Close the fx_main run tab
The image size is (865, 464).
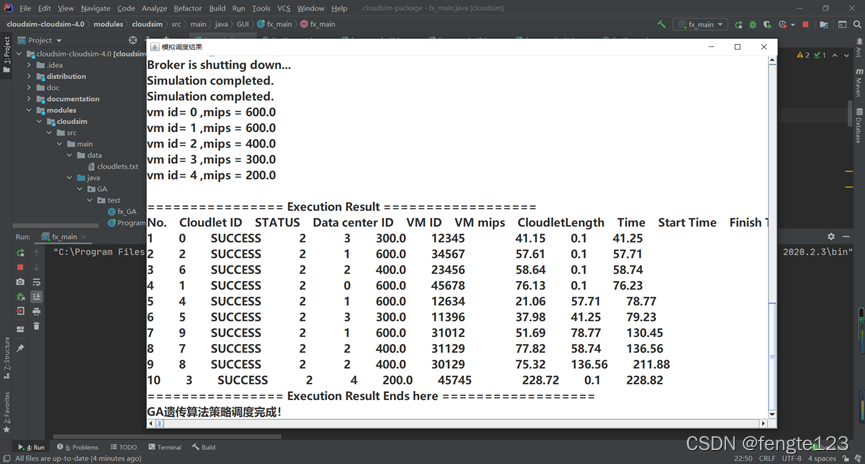[x=83, y=237]
